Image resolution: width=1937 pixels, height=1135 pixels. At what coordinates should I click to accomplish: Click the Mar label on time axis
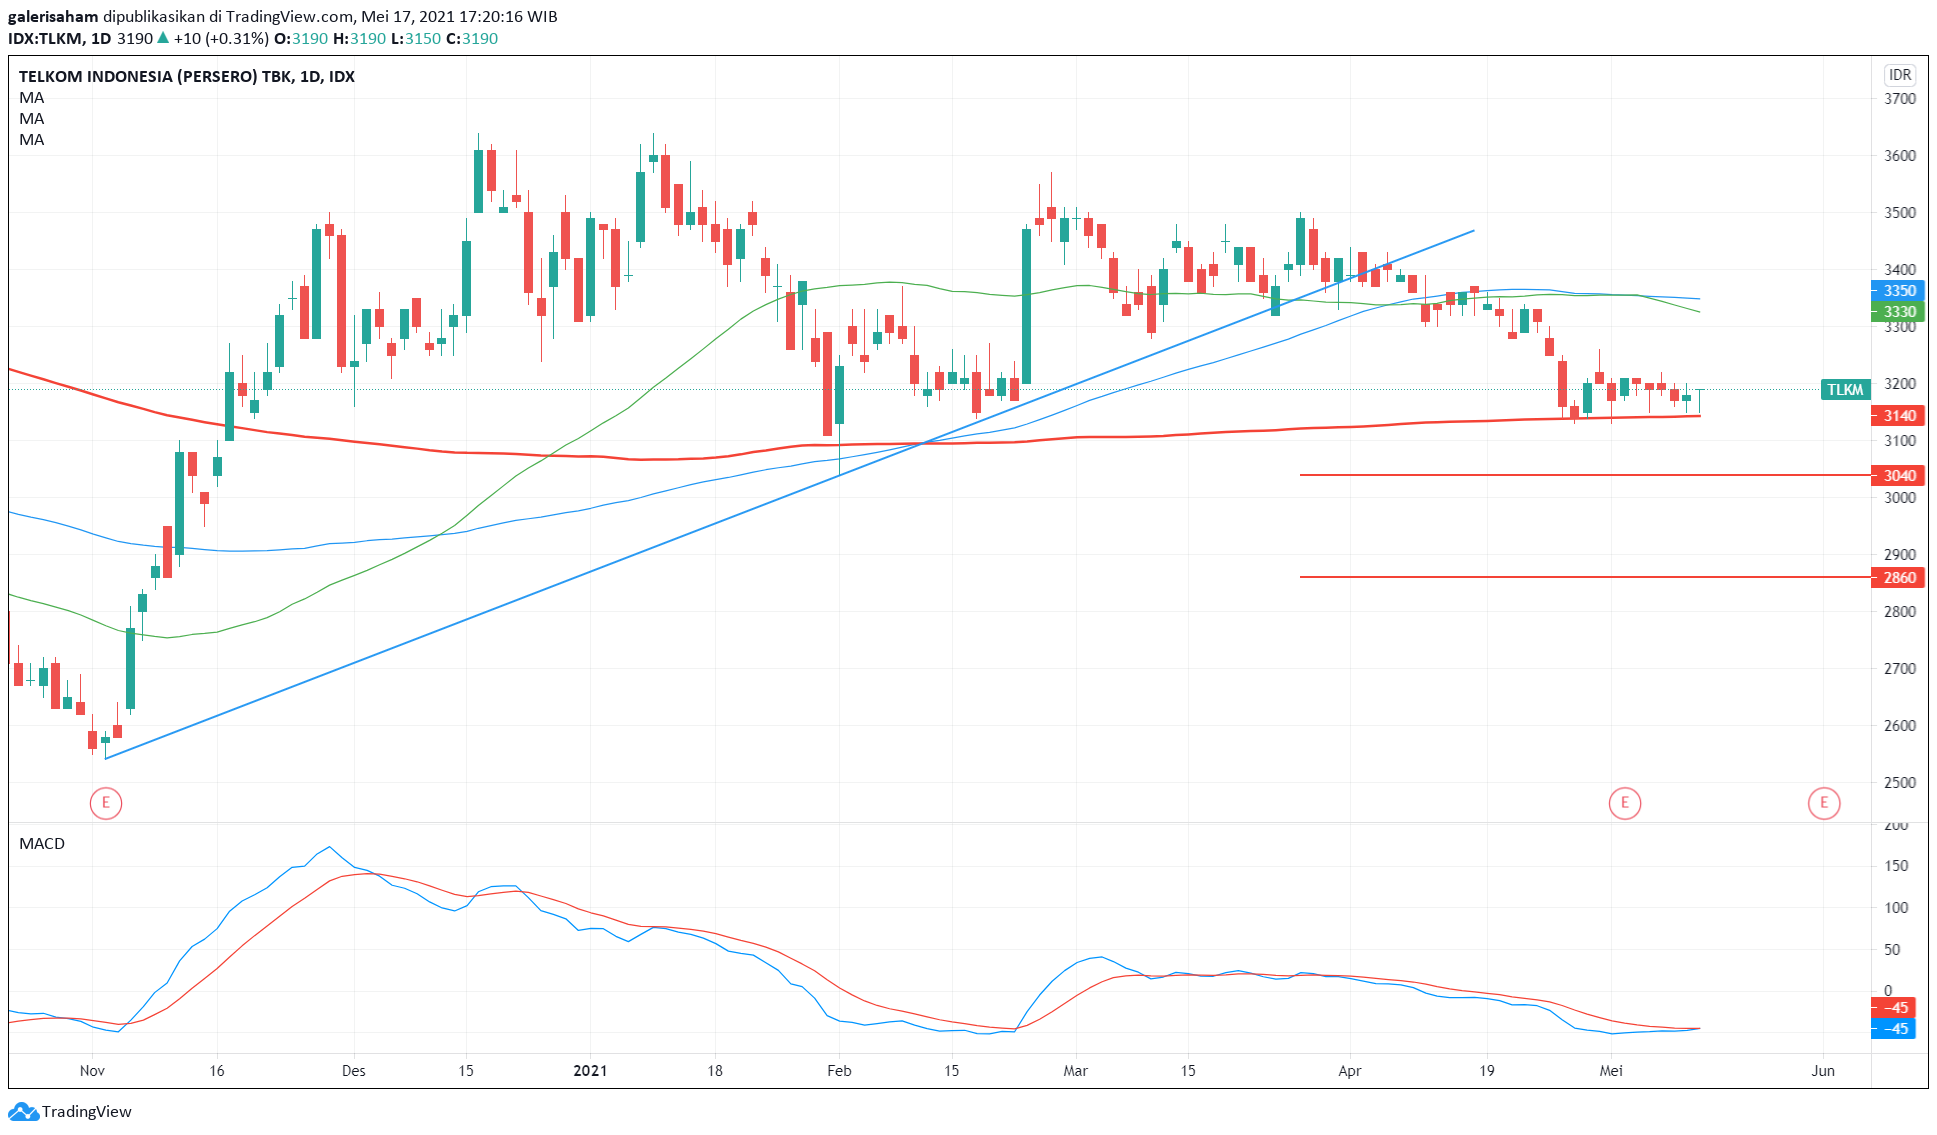pyautogui.click(x=1075, y=1071)
